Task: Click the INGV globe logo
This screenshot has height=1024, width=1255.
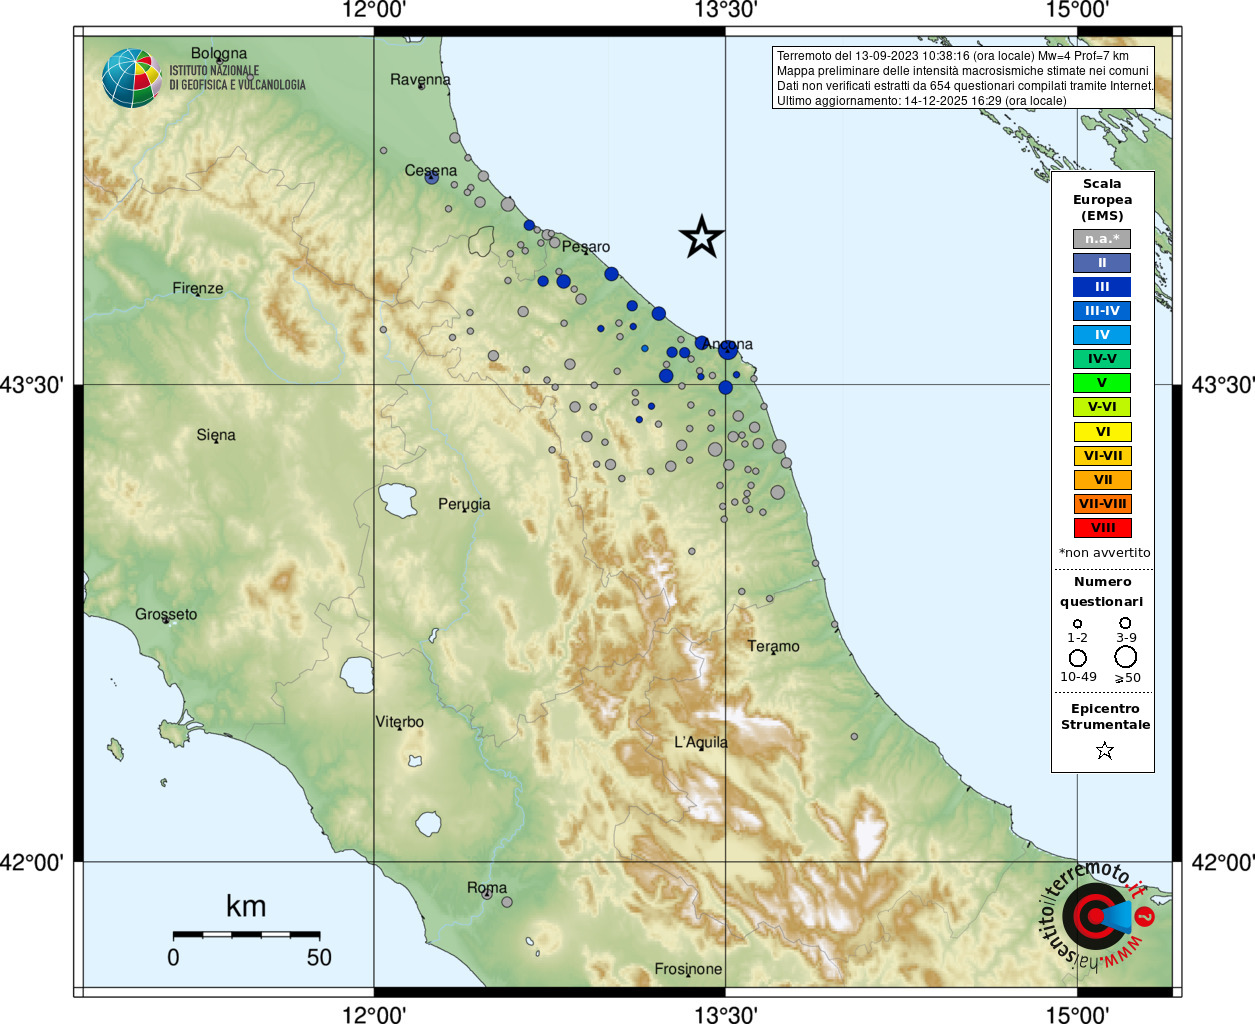Action: pyautogui.click(x=131, y=78)
